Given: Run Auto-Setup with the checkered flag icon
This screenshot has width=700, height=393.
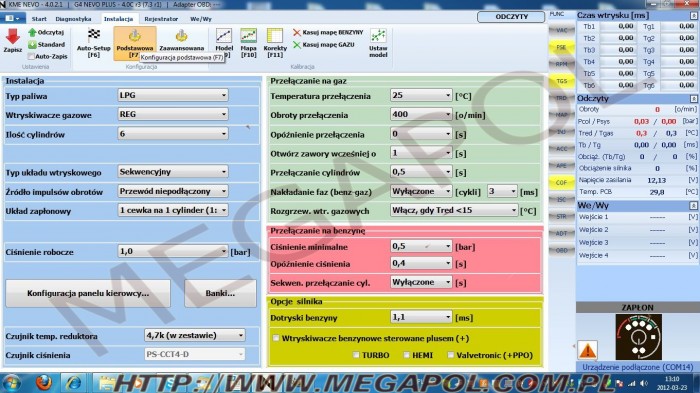Looking at the screenshot, I should 94,35.
